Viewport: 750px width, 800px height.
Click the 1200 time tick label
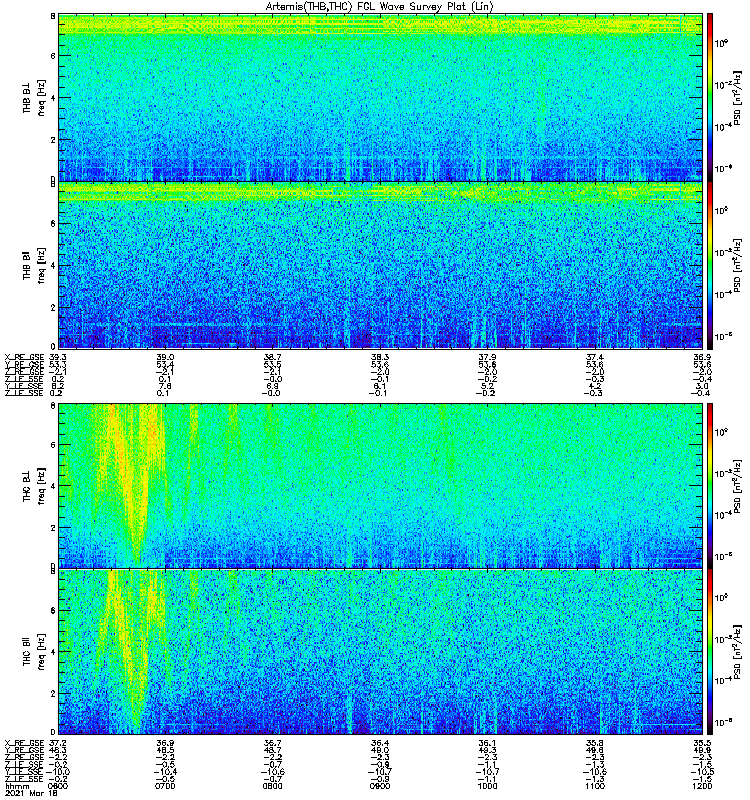click(702, 786)
